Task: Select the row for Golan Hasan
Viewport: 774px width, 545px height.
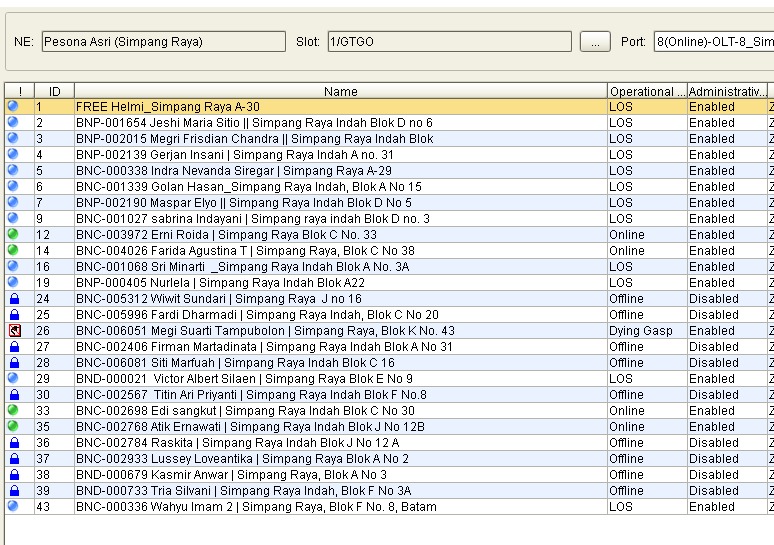Action: pyautogui.click(x=248, y=186)
